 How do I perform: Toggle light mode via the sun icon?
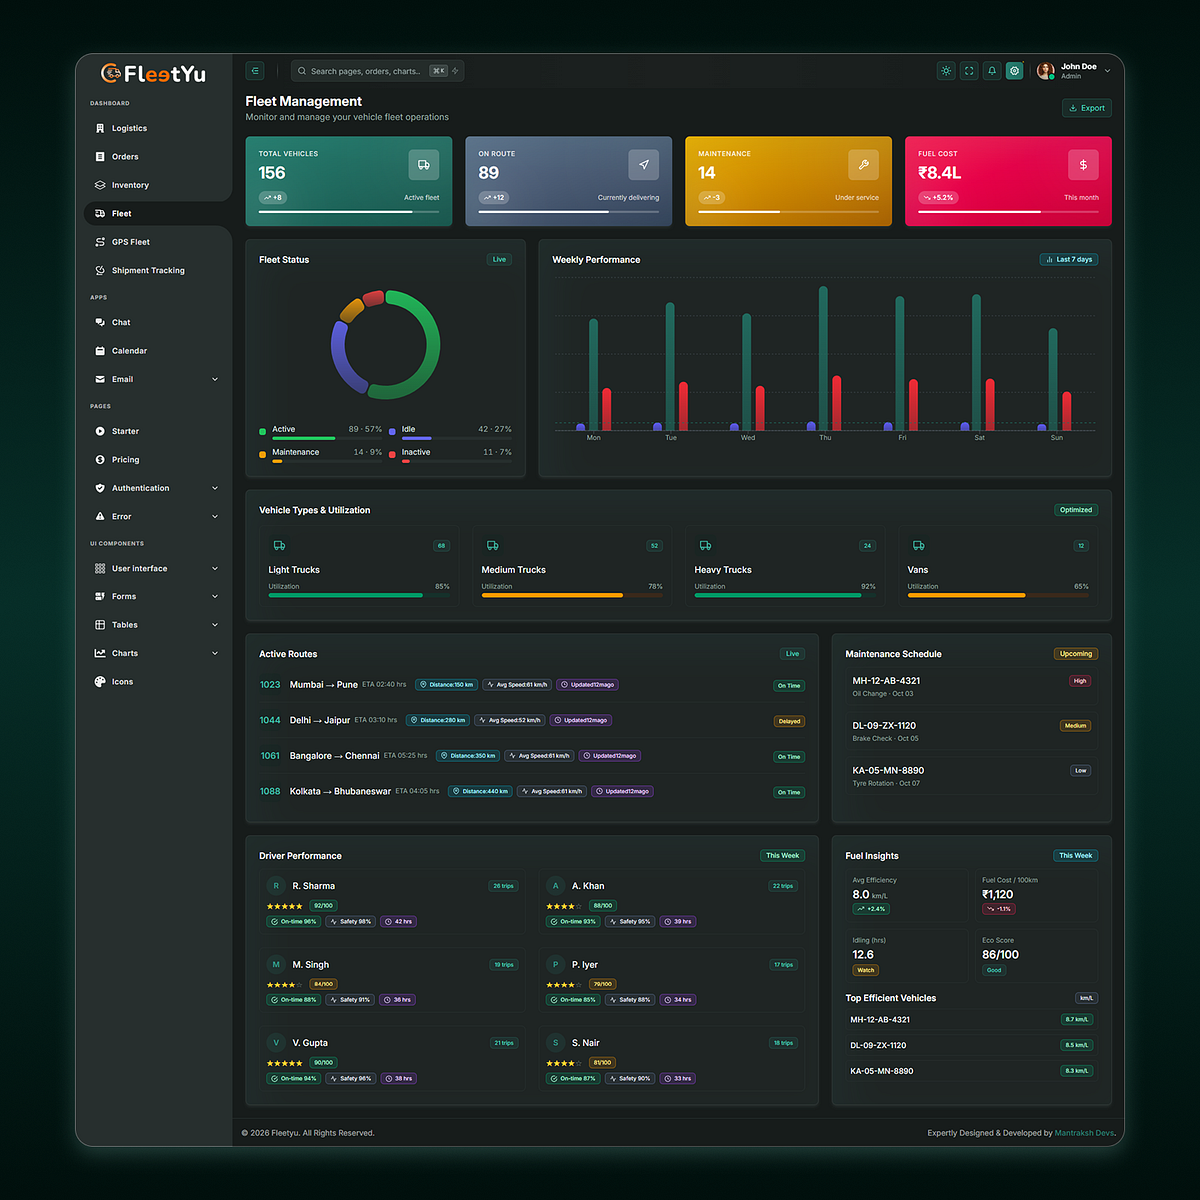coord(946,71)
